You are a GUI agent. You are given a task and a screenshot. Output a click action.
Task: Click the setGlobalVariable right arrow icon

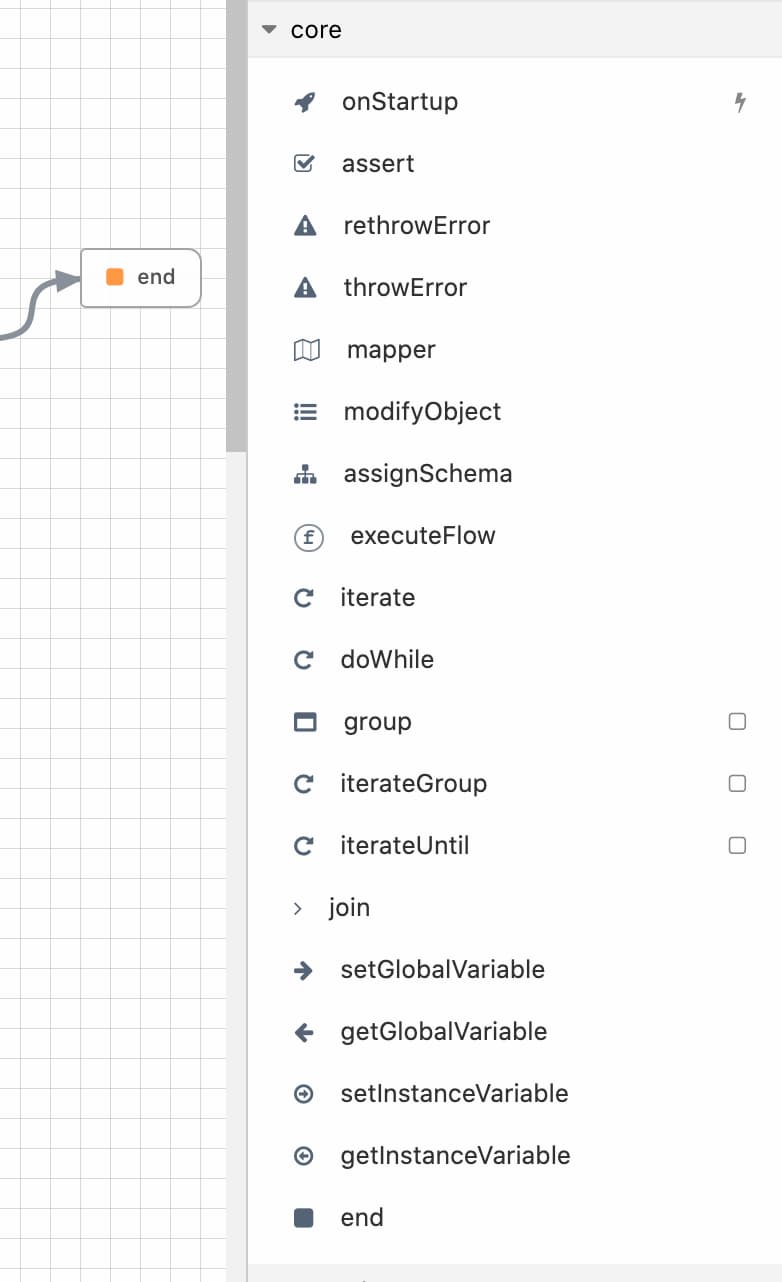click(304, 970)
